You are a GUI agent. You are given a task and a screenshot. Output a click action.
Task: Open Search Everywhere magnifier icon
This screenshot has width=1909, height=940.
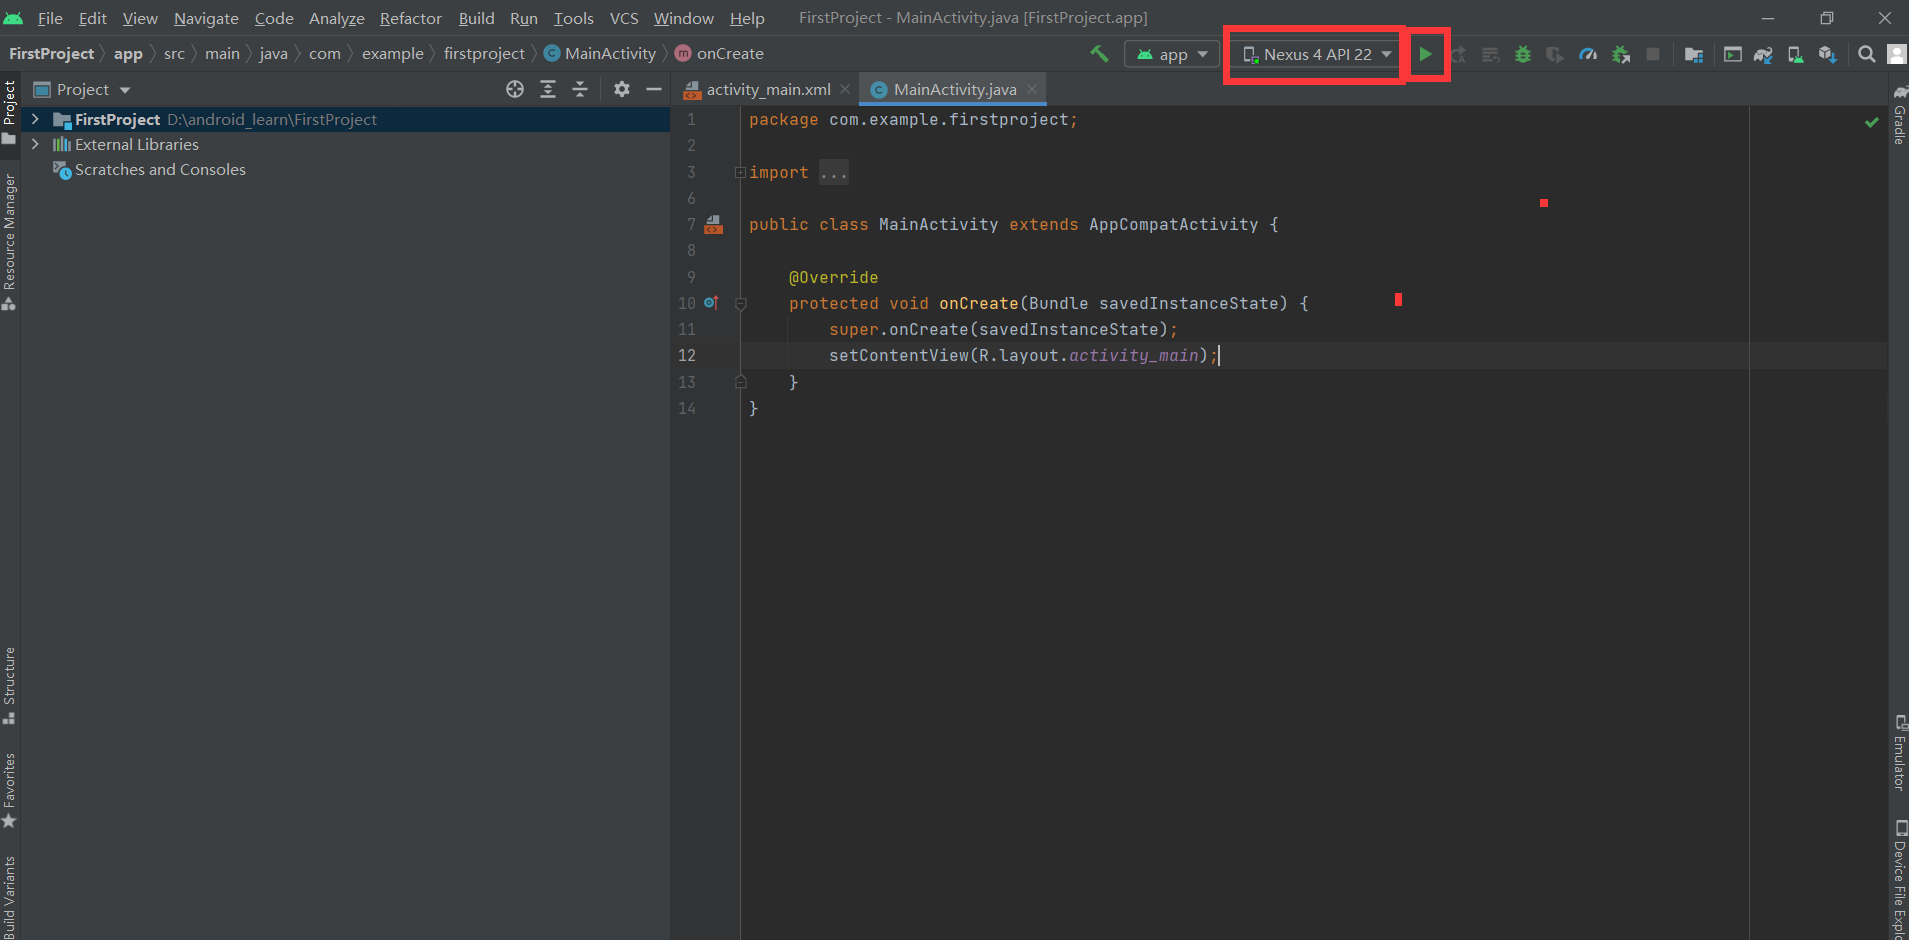pyautogui.click(x=1866, y=54)
